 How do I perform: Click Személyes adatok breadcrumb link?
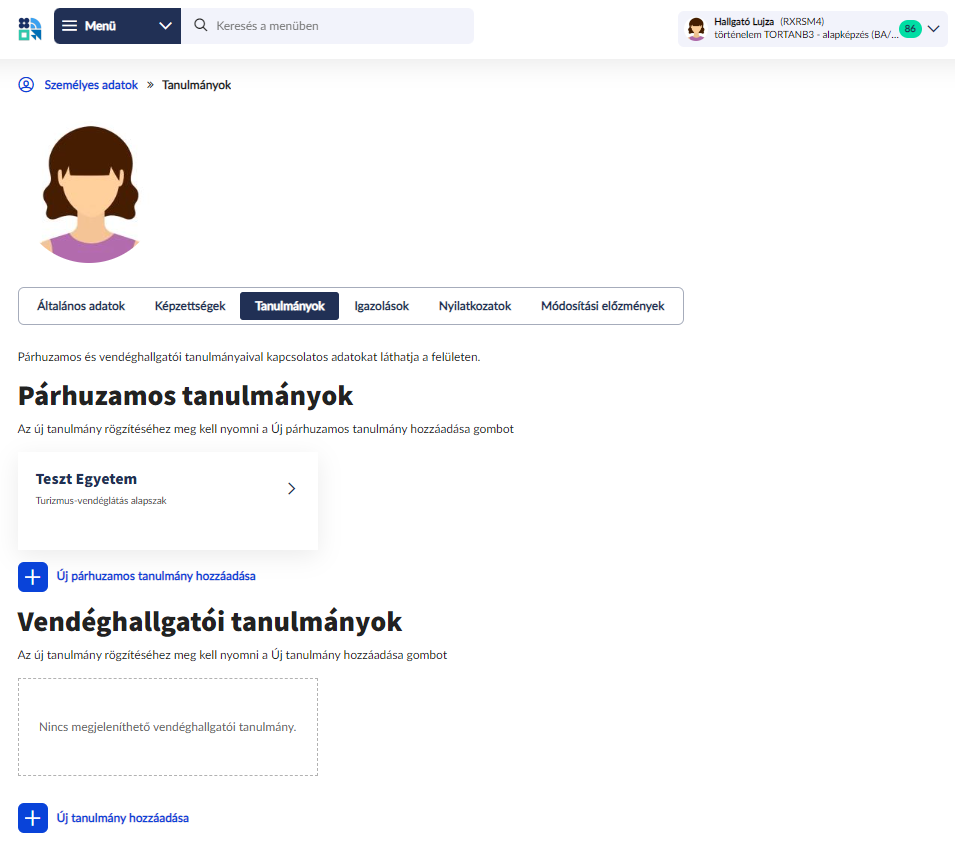(91, 85)
